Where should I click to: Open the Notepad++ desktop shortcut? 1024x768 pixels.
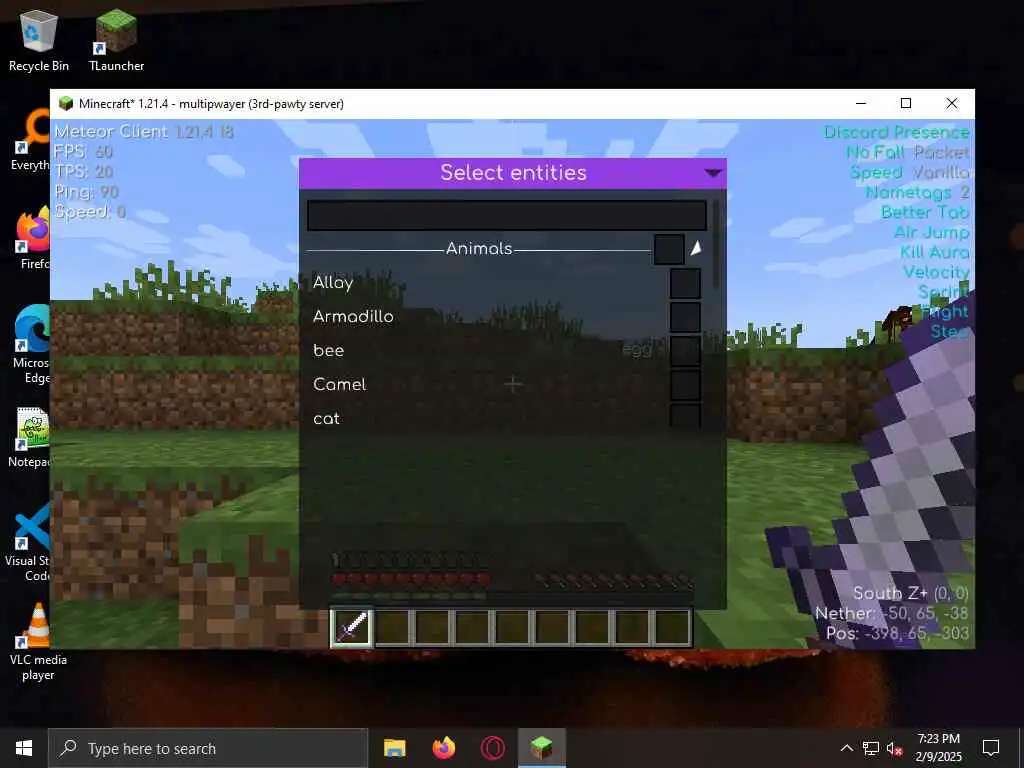[x=30, y=438]
